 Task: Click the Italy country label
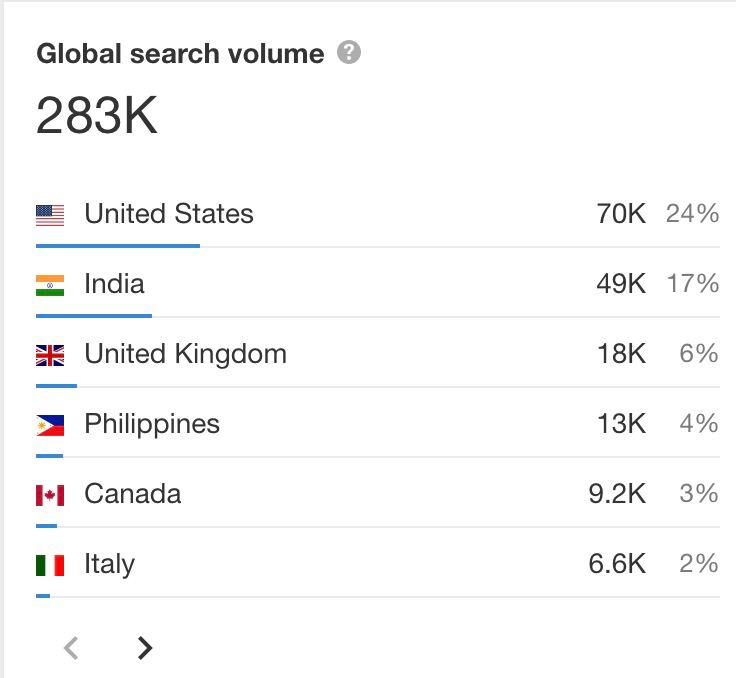click(x=109, y=564)
